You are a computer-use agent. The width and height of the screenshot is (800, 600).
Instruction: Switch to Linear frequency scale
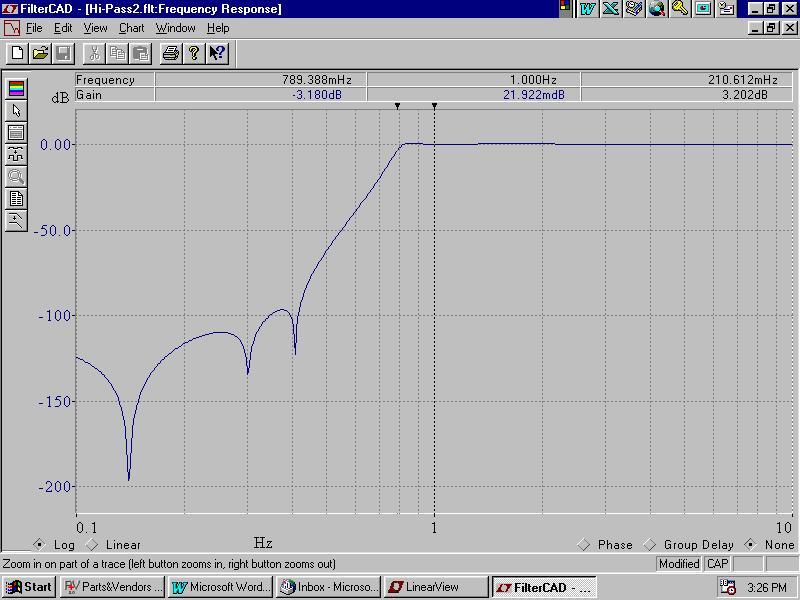pos(93,545)
